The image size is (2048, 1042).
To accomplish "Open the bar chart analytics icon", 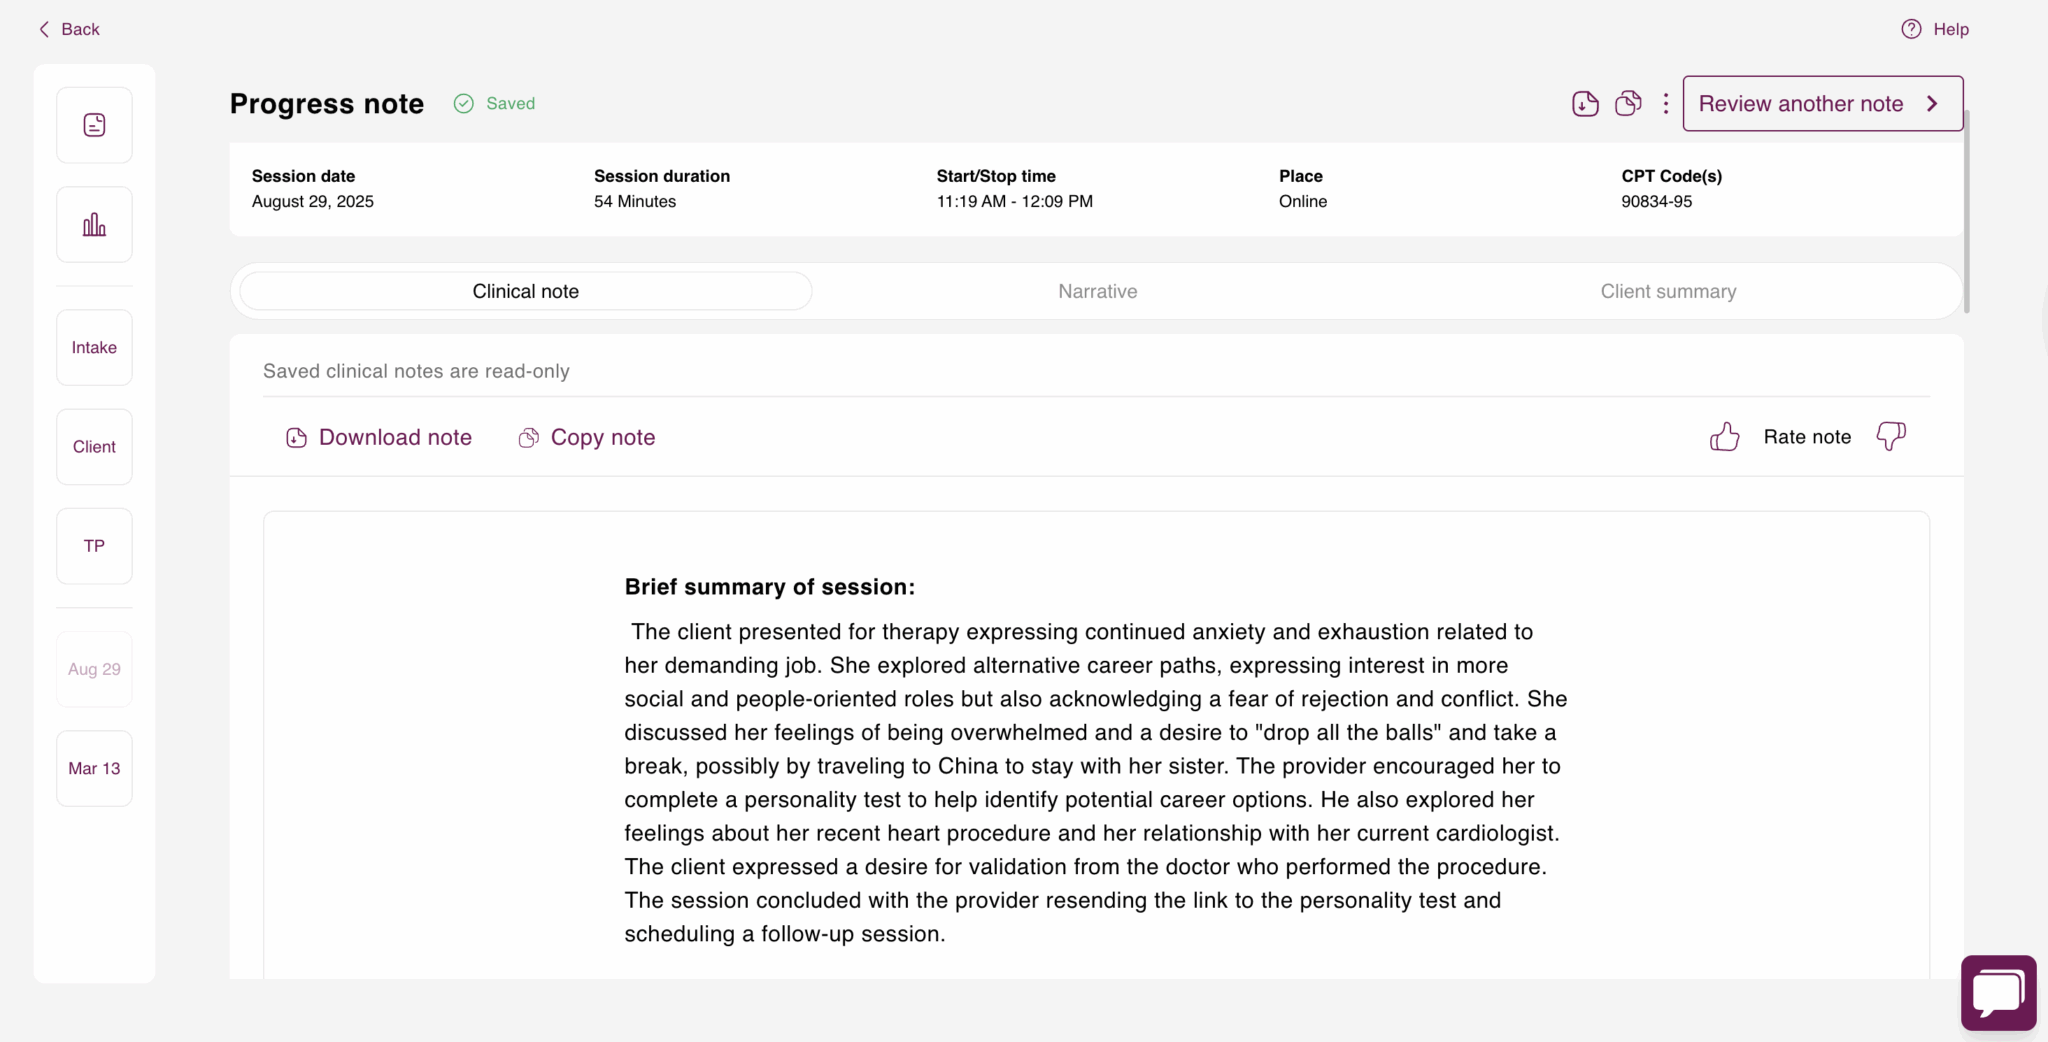I will [x=94, y=225].
